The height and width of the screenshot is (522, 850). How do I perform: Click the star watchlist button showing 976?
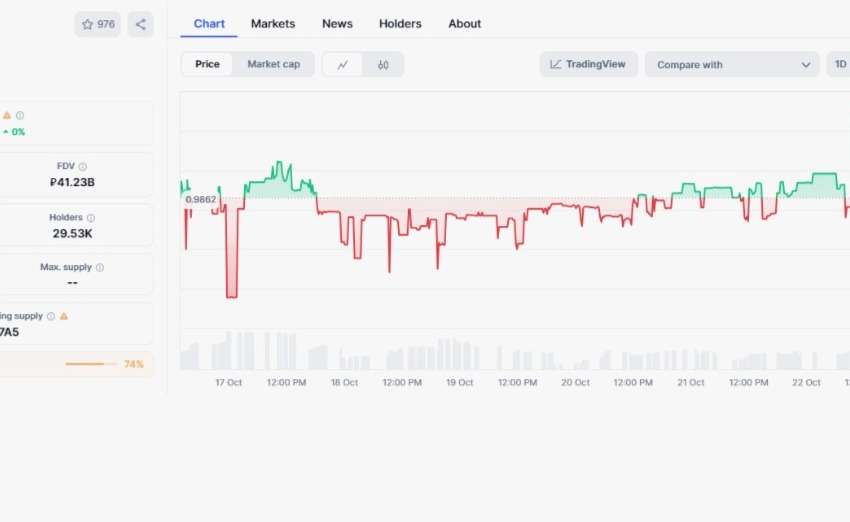97,24
